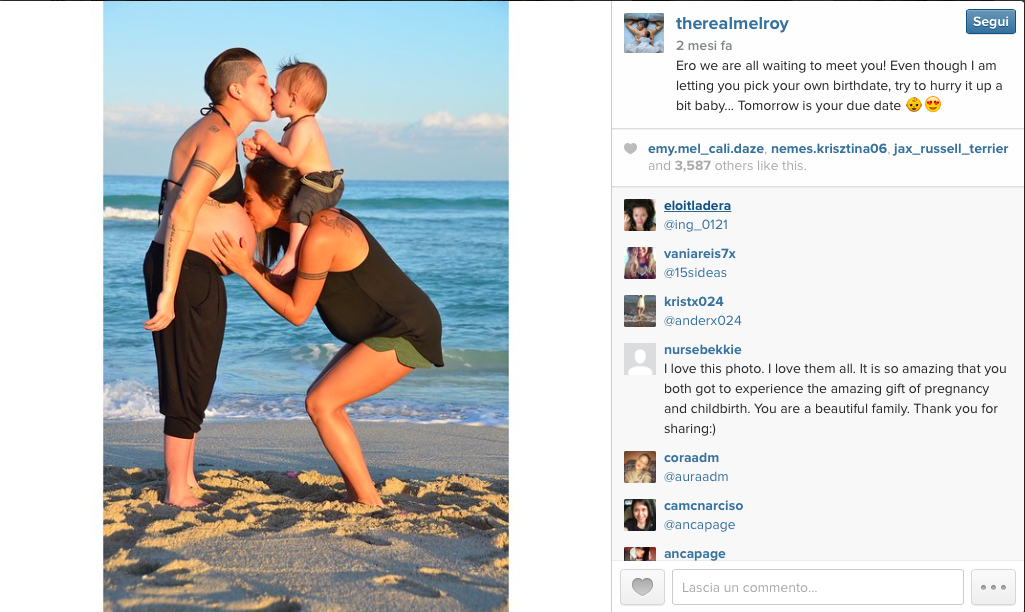Click the main beach photo
Image resolution: width=1025 pixels, height=612 pixels.
[306, 306]
